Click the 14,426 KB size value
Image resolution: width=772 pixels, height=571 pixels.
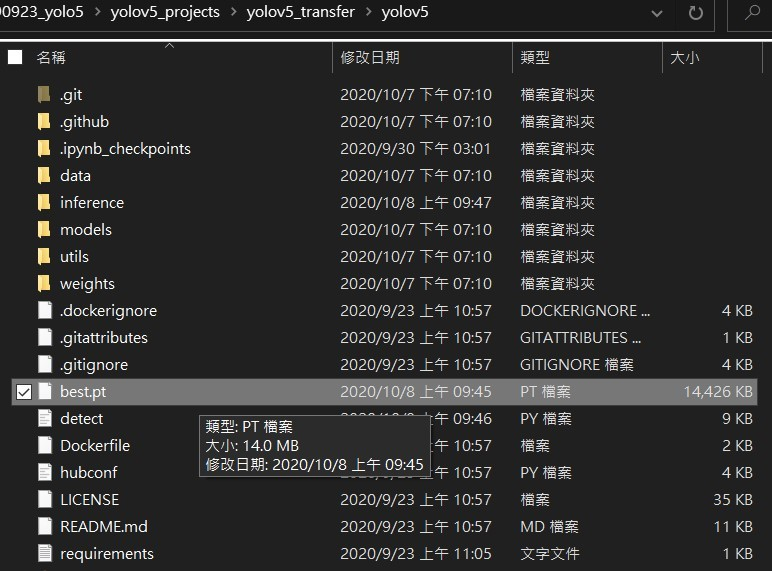coord(718,392)
